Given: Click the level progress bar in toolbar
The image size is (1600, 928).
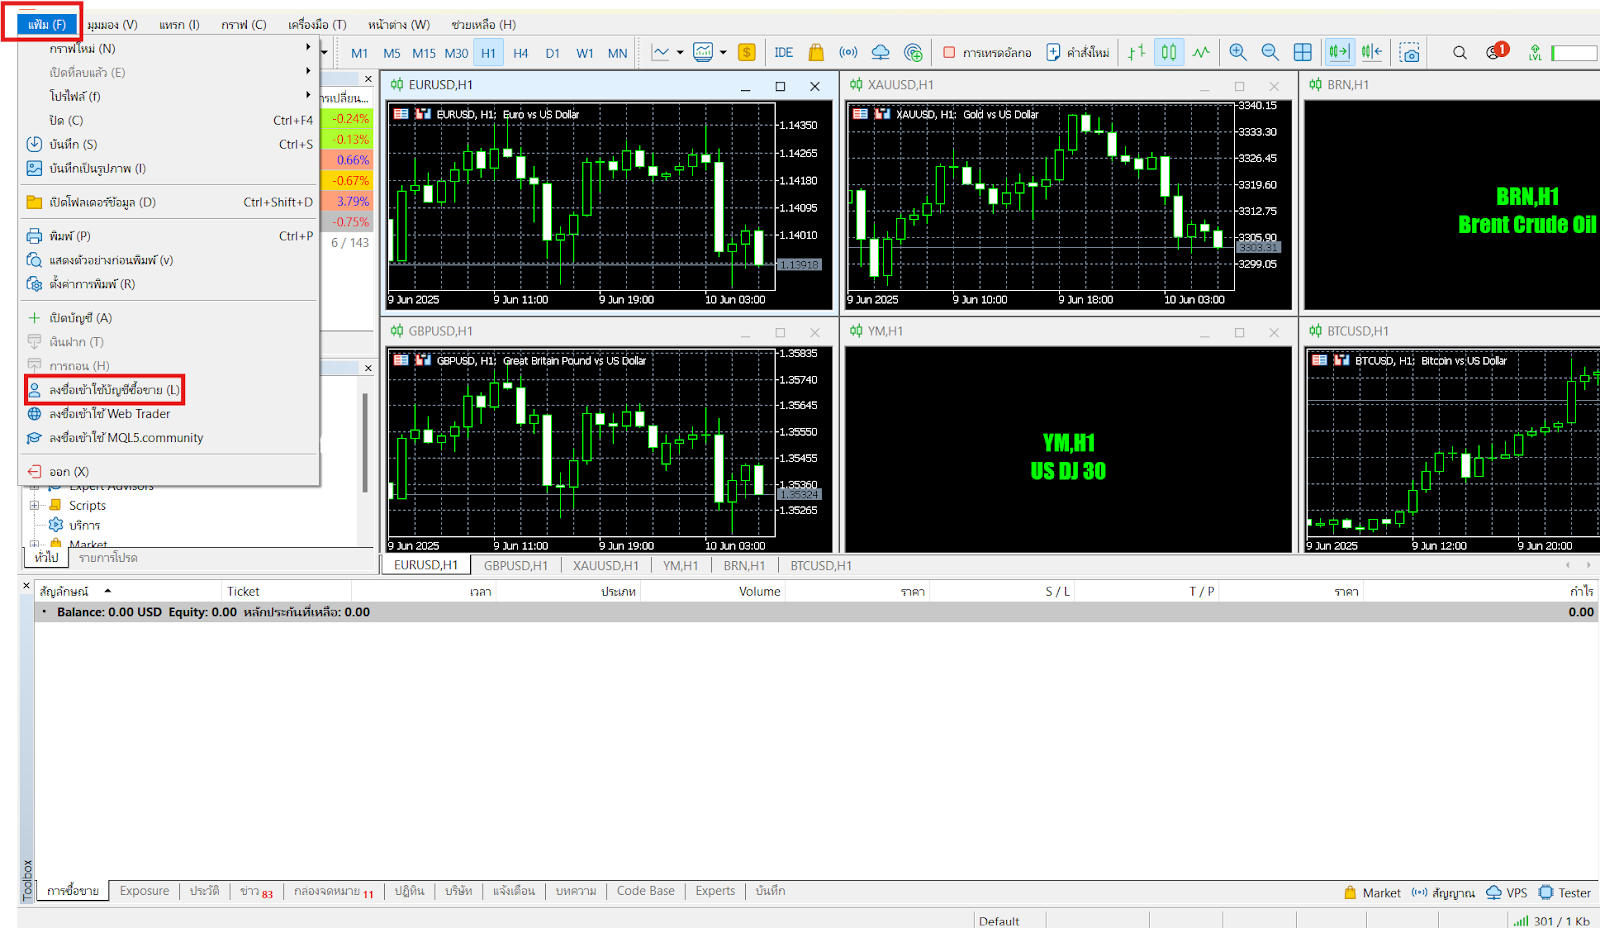Looking at the screenshot, I should (1574, 53).
